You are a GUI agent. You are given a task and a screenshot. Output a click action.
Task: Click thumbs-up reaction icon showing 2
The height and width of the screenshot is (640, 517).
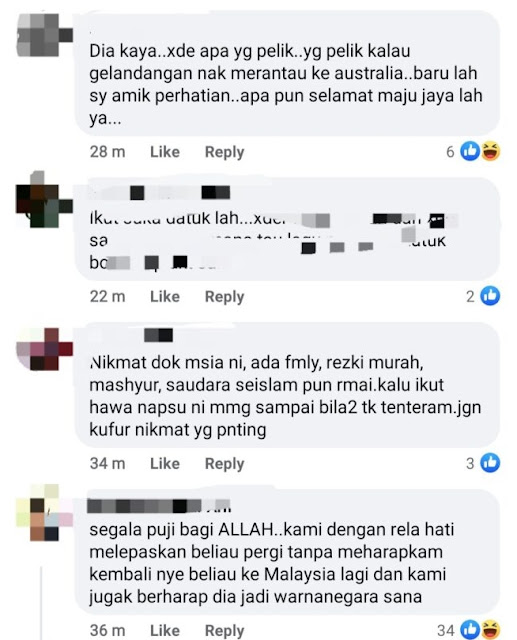pyautogui.click(x=490, y=296)
